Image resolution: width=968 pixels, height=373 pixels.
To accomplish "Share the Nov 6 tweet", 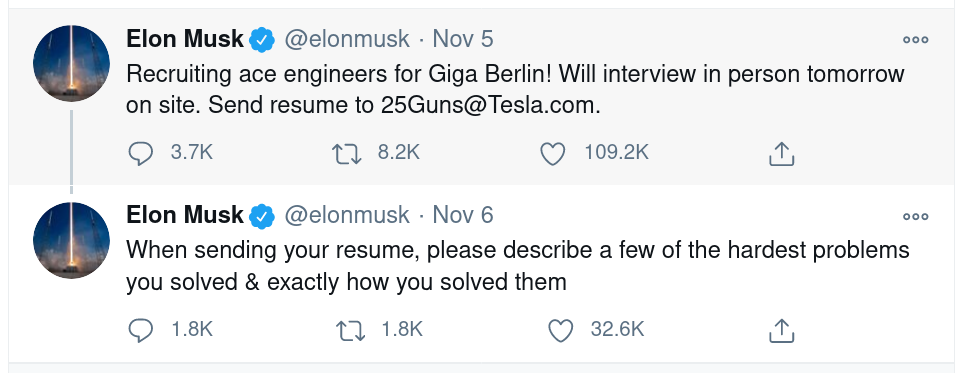I will (781, 330).
